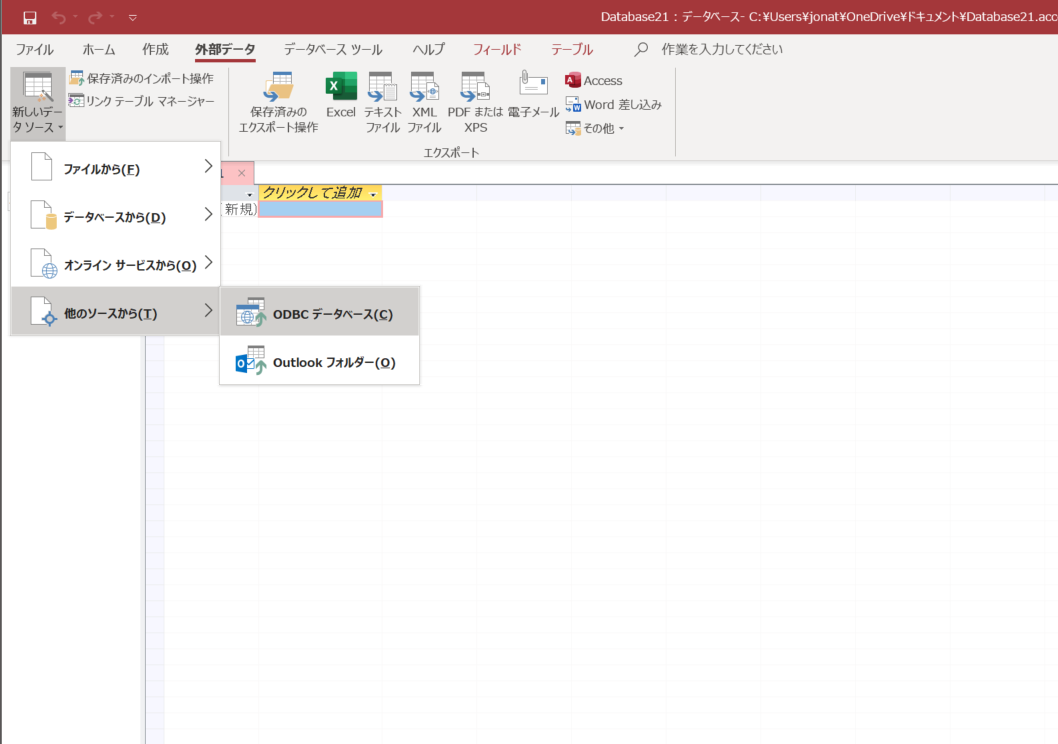Click the 作業を入力してください search box

720,48
